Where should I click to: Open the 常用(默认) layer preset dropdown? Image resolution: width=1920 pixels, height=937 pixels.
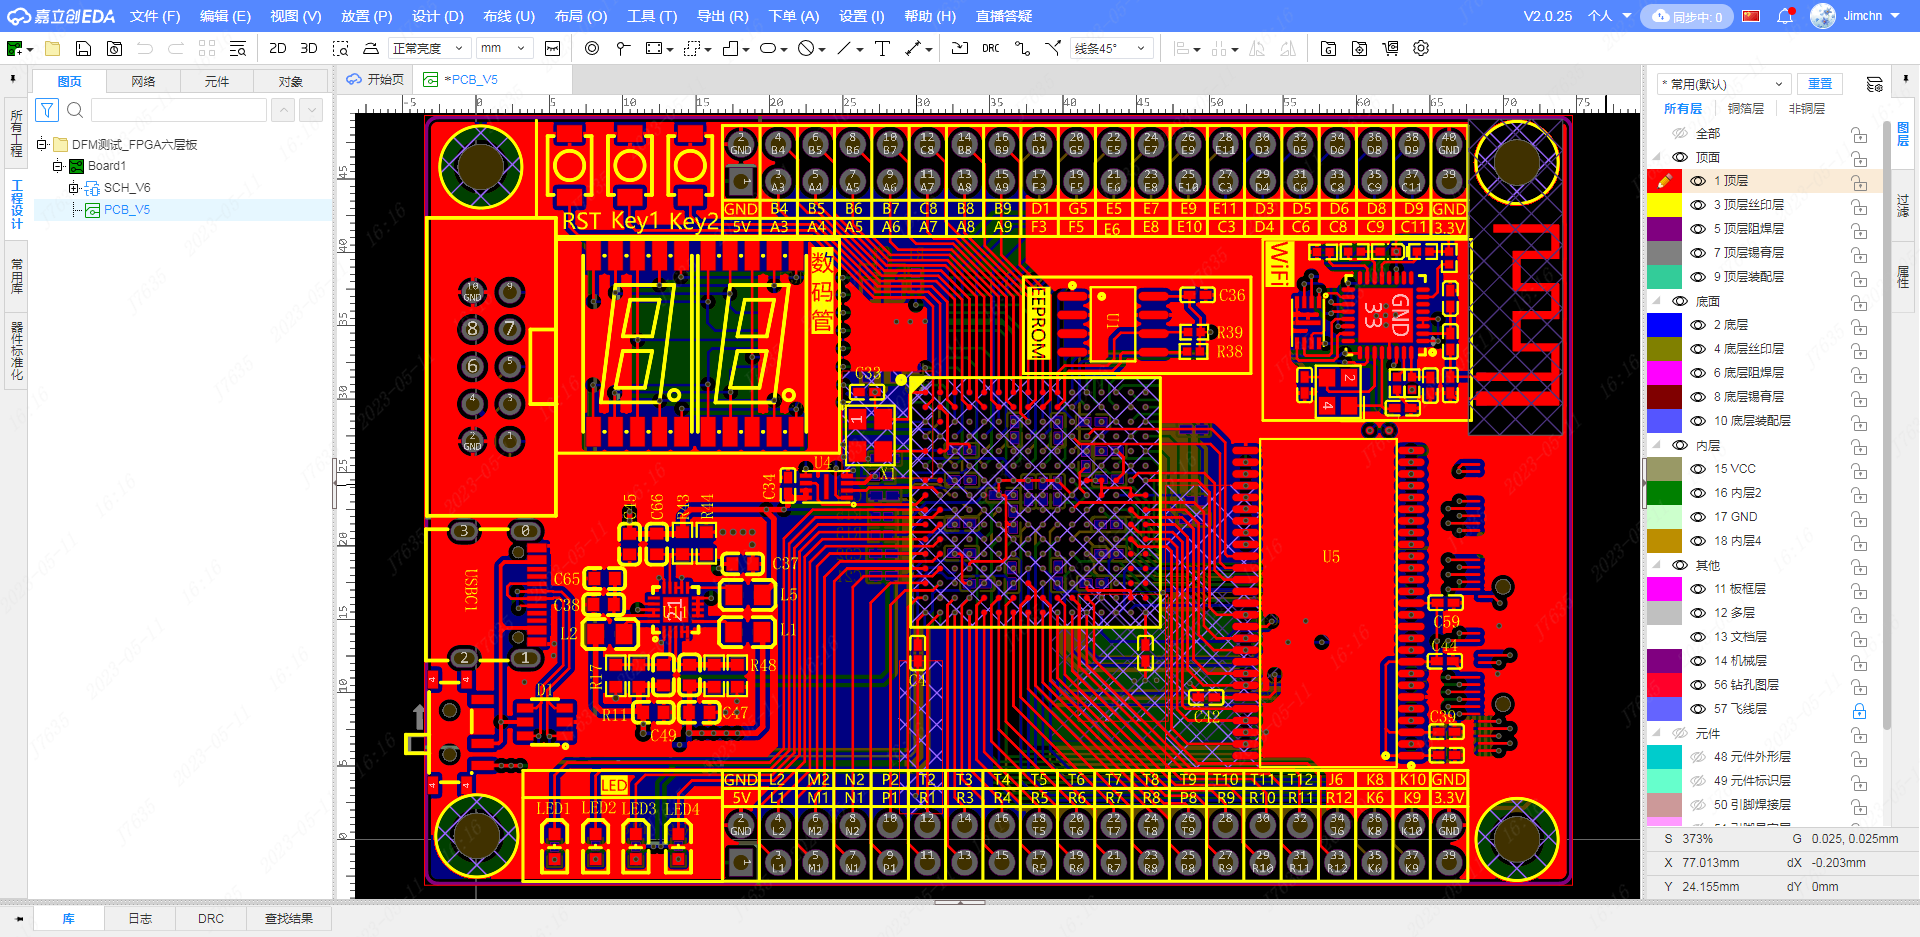1722,84
